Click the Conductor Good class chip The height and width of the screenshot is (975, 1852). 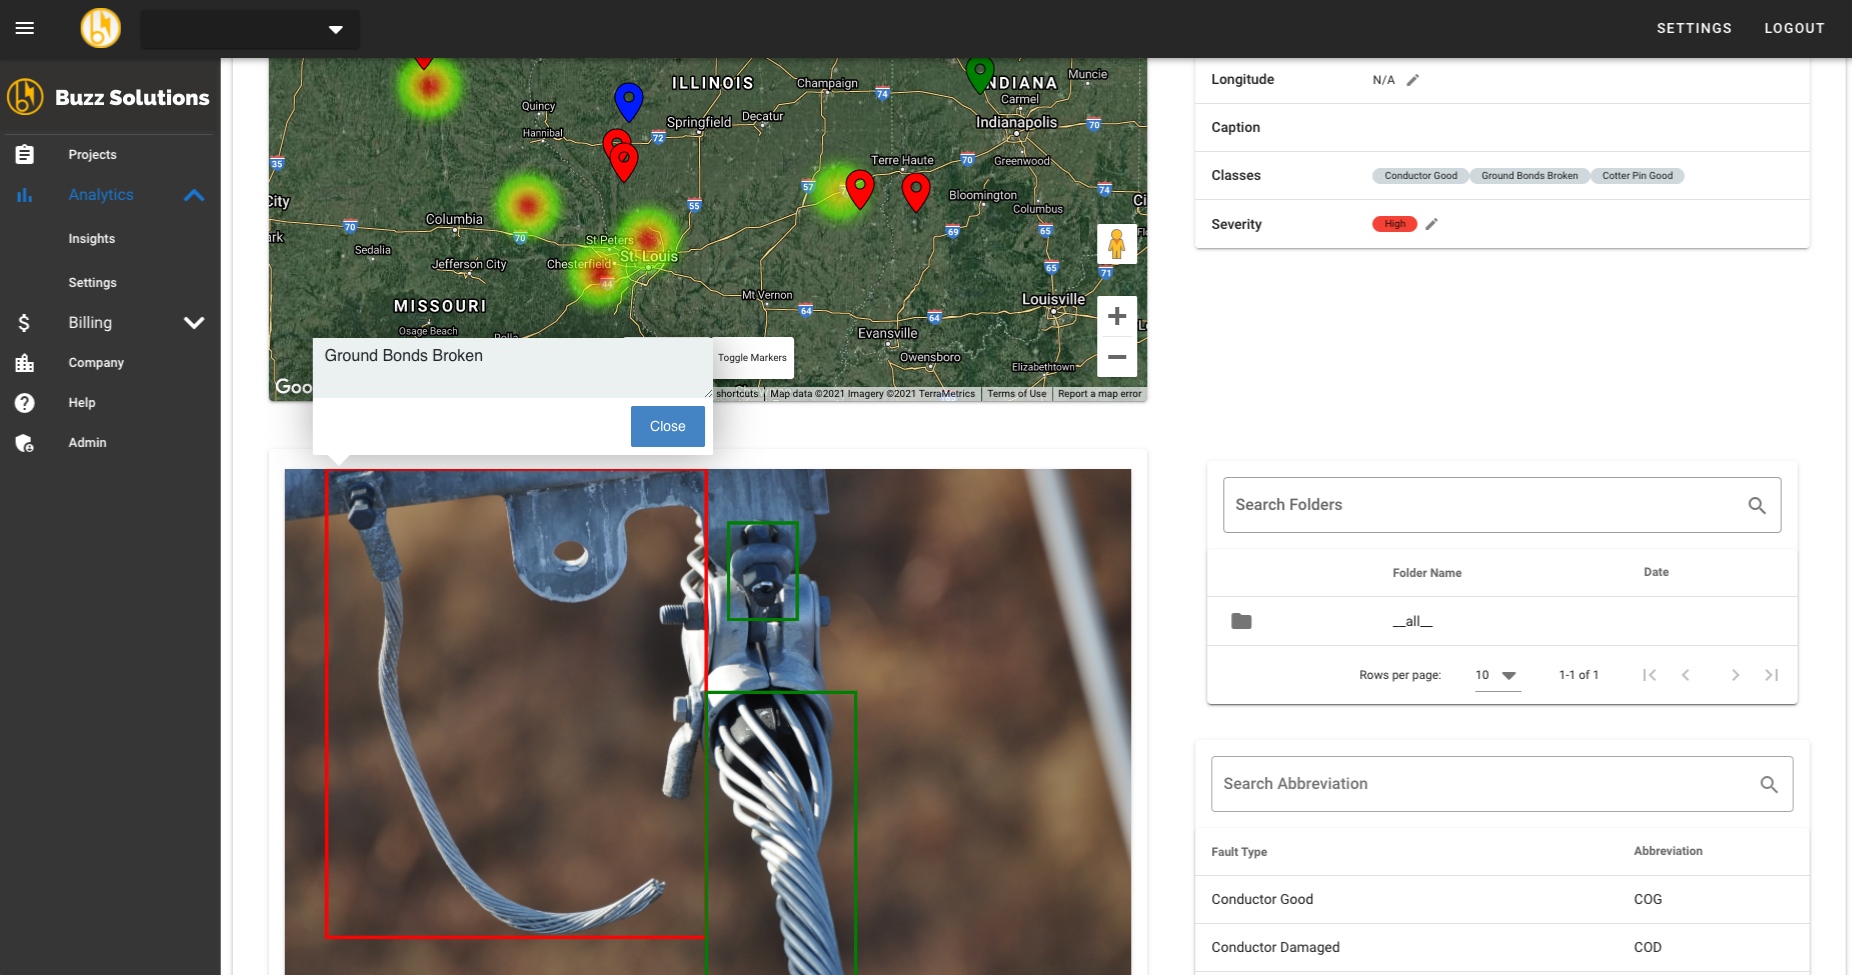coord(1420,176)
